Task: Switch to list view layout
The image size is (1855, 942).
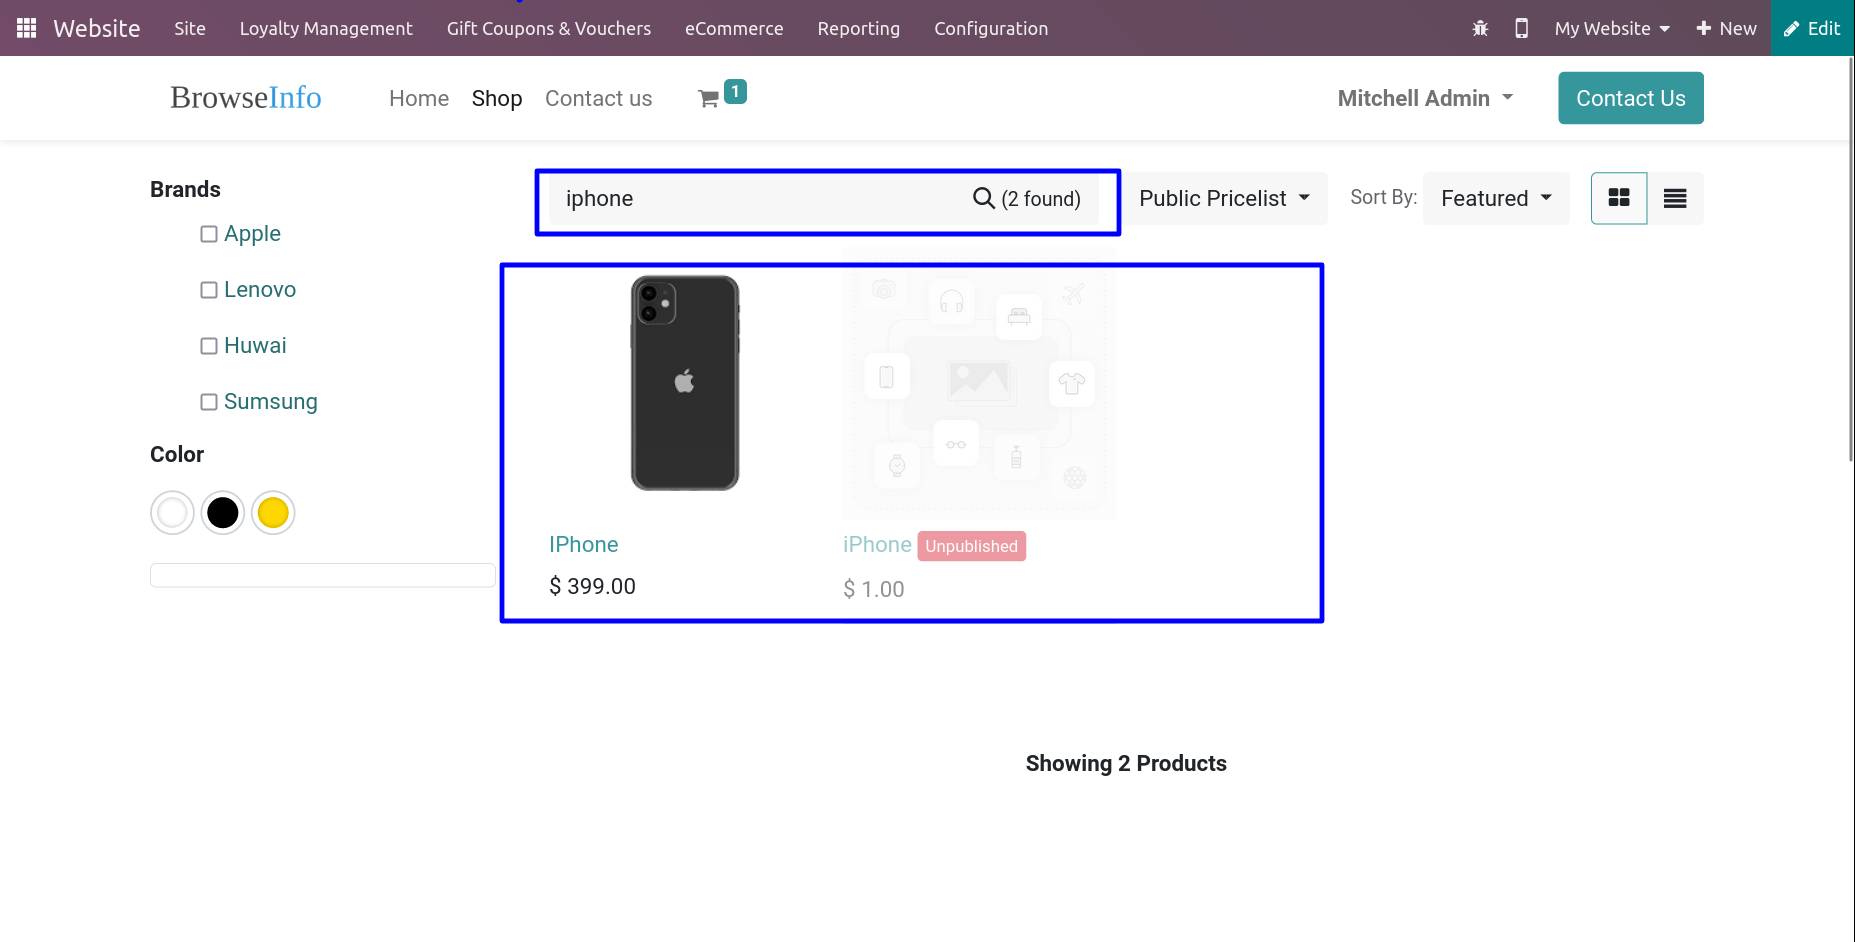Action: 1675,198
